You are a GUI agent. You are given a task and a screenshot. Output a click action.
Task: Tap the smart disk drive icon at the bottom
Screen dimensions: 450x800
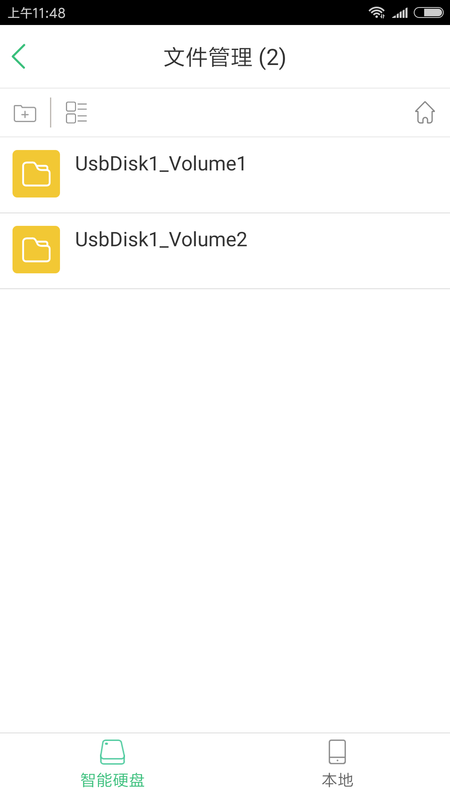coord(112,752)
